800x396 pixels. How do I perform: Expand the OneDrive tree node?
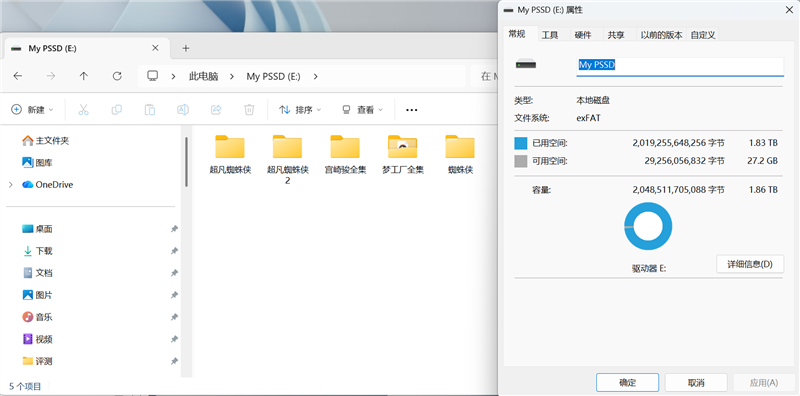click(11, 185)
